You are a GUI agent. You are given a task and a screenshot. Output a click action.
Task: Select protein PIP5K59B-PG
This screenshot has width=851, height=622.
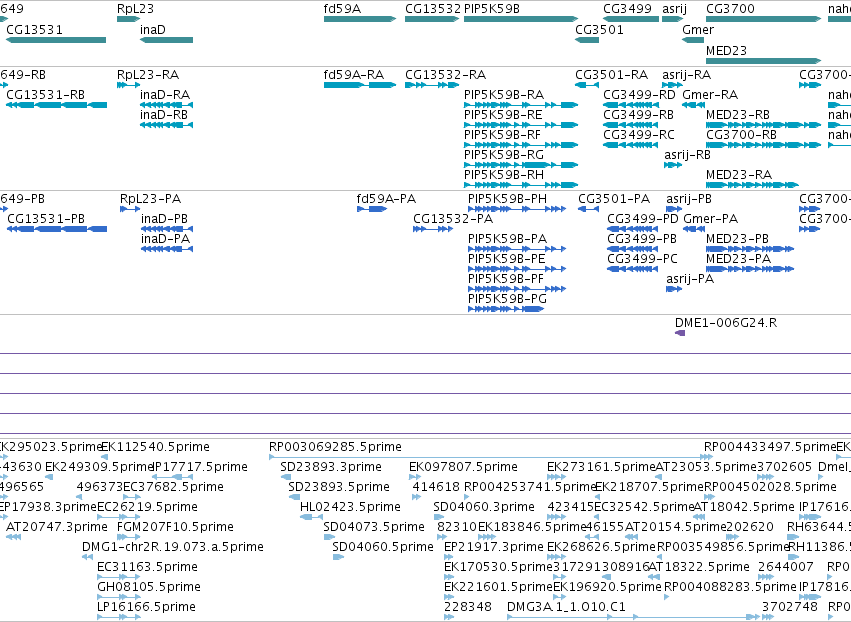pyautogui.click(x=506, y=309)
